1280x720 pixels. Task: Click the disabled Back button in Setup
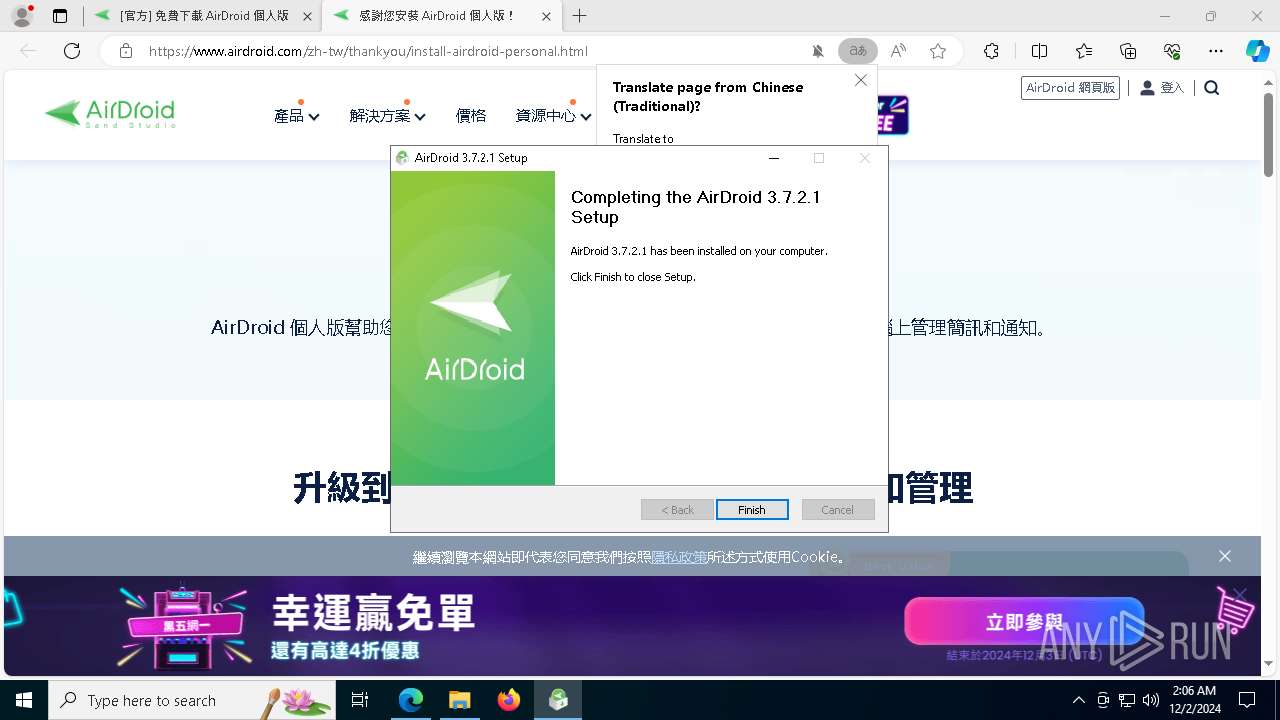(x=677, y=510)
